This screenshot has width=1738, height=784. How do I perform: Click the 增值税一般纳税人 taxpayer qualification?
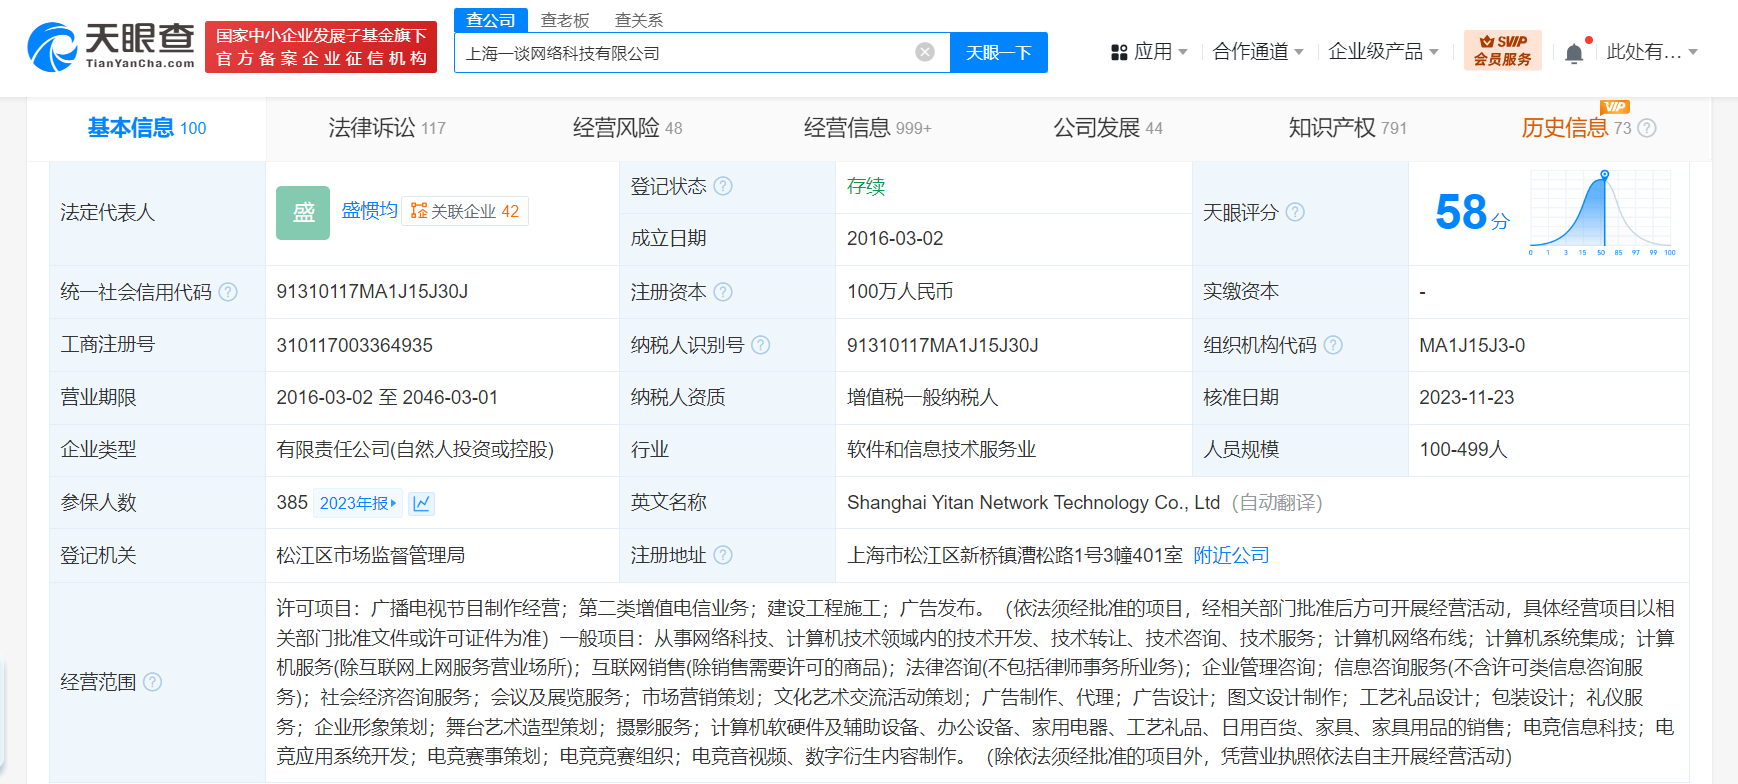[x=922, y=397]
